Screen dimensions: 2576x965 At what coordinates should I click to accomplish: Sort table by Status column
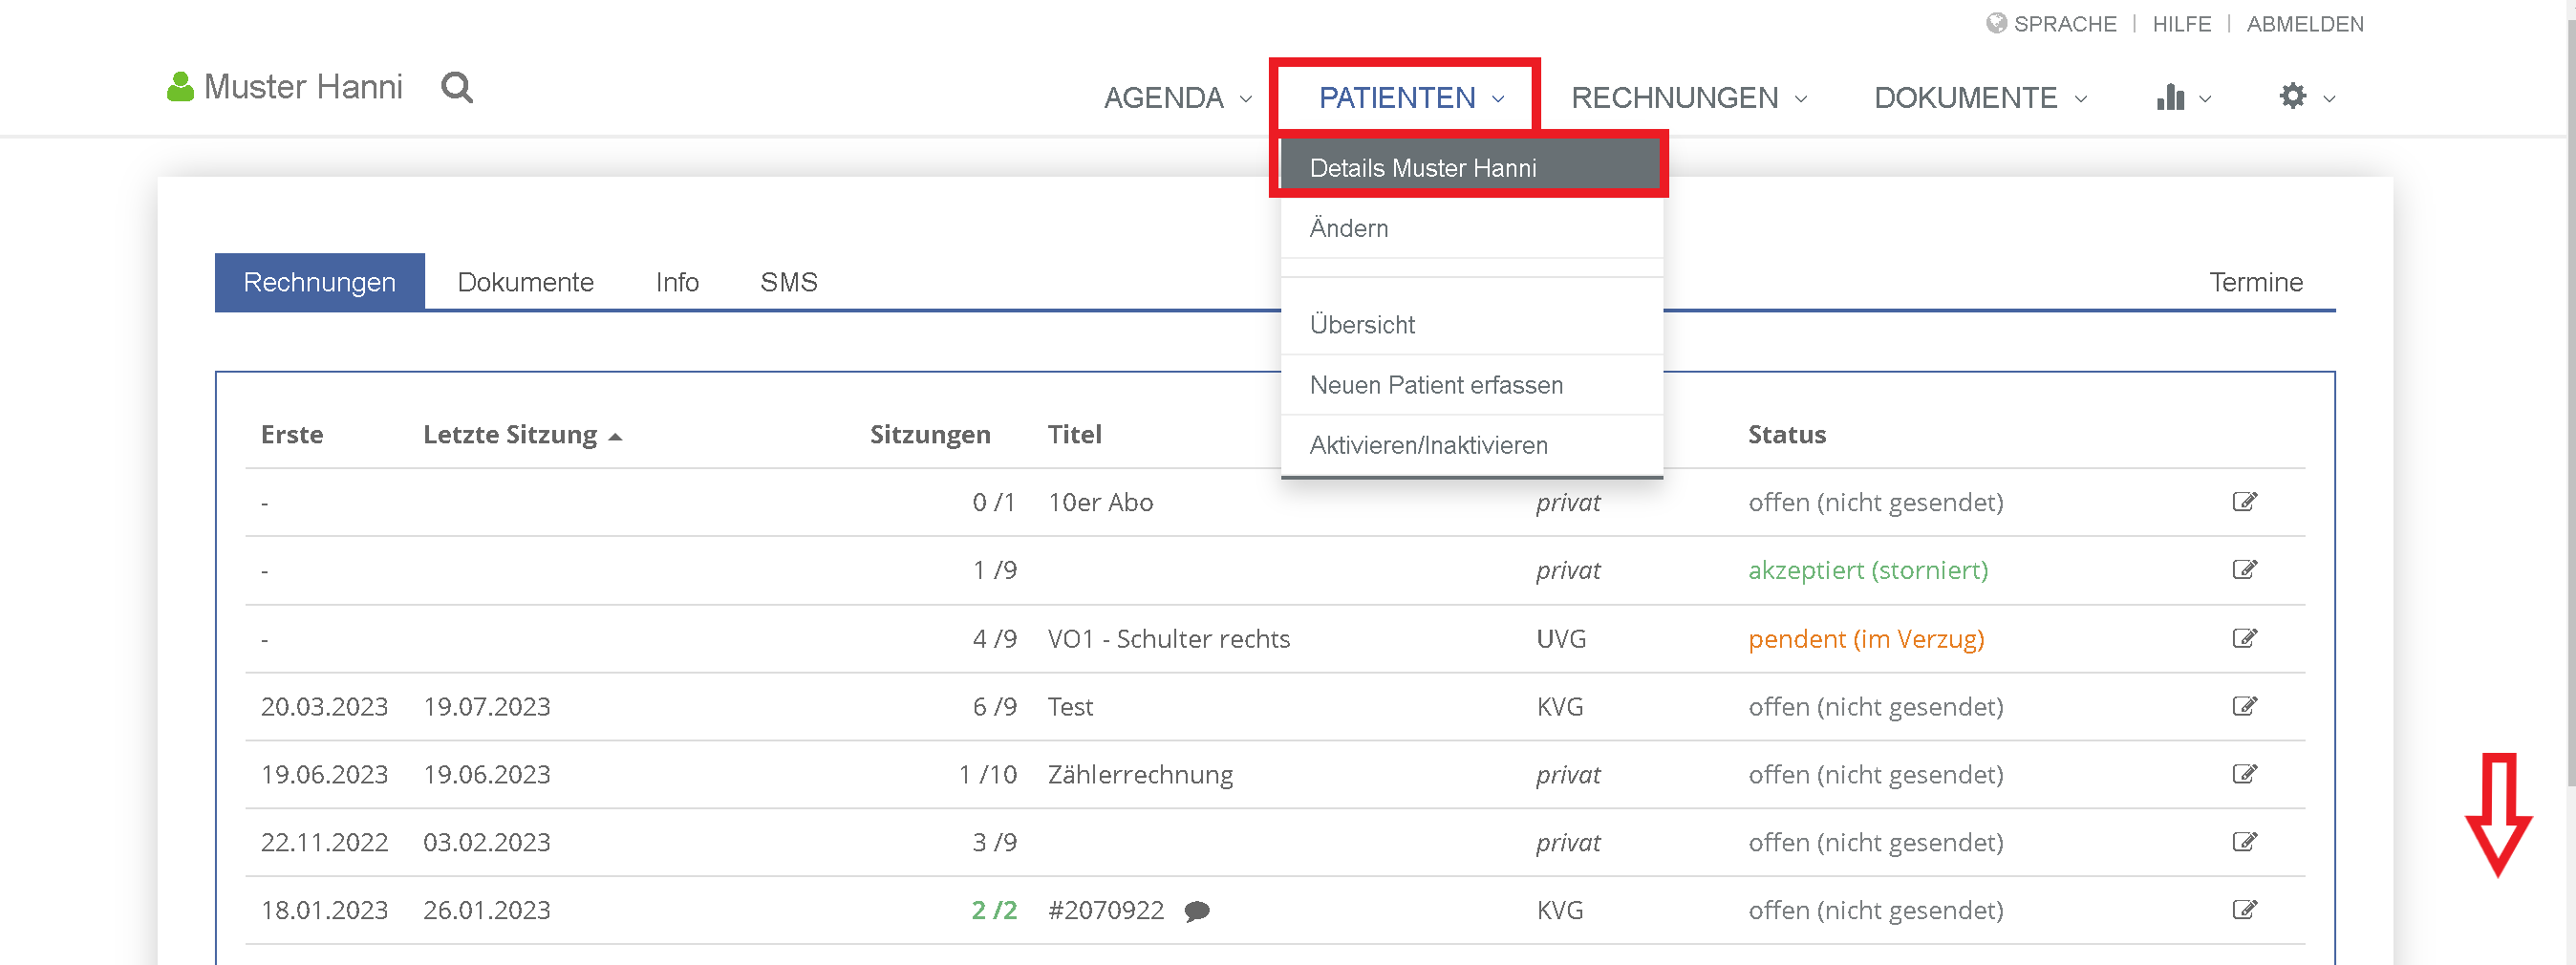point(1786,435)
